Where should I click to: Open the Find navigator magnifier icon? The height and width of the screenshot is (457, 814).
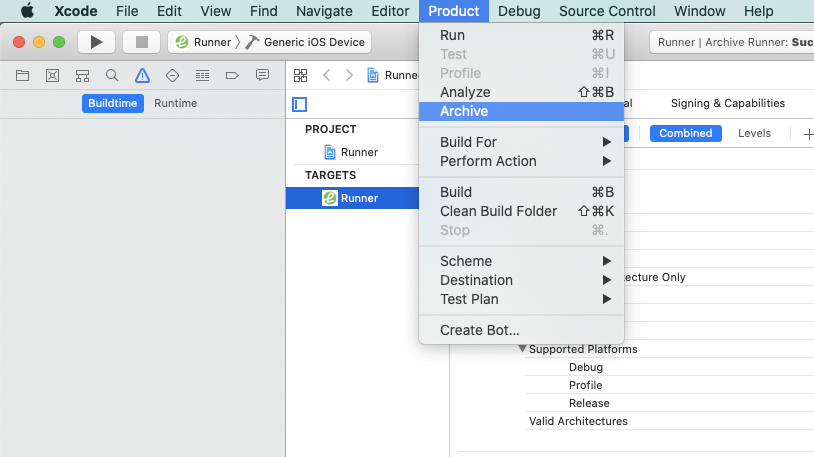click(x=112, y=75)
